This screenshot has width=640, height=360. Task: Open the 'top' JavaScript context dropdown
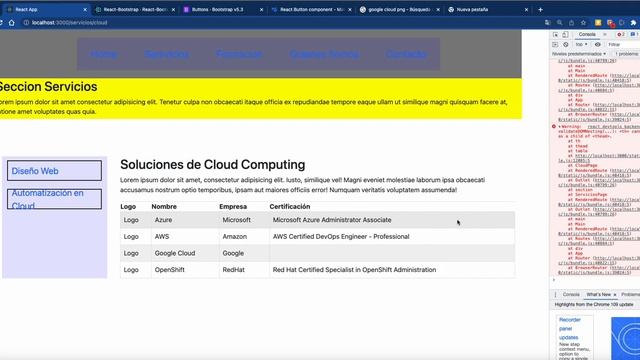(581, 44)
